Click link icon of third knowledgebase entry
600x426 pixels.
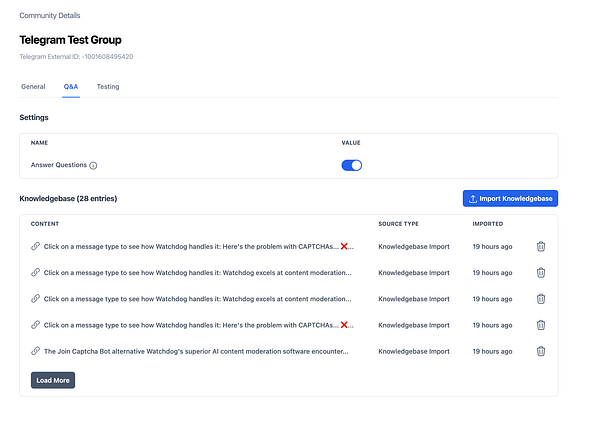click(35, 298)
